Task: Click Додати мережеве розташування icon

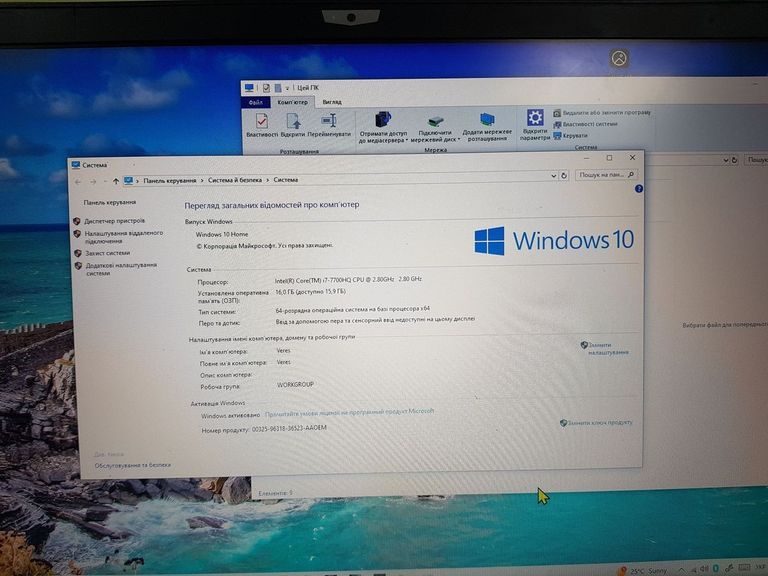Action: [x=487, y=127]
